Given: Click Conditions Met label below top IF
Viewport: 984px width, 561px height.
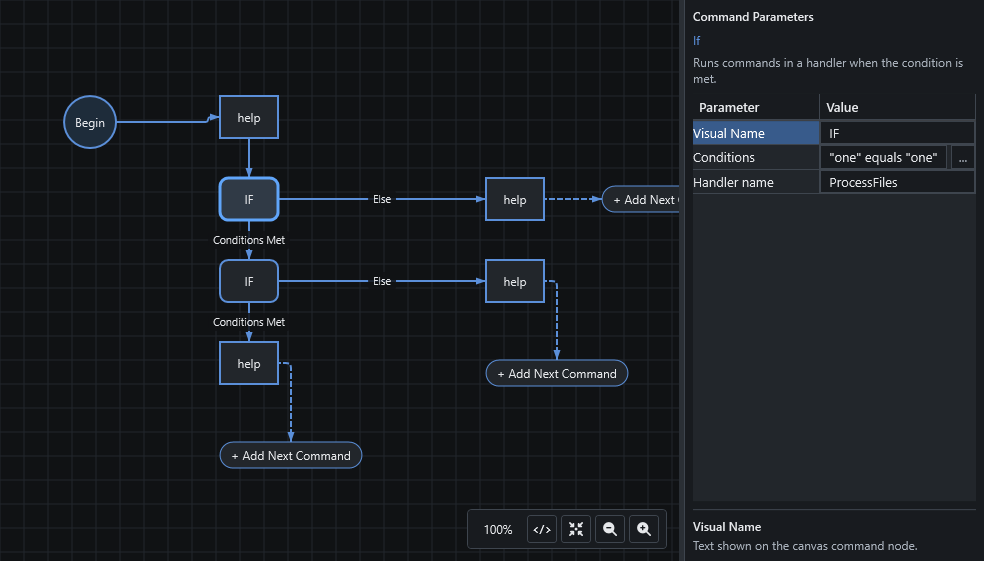Looking at the screenshot, I should (x=249, y=240).
